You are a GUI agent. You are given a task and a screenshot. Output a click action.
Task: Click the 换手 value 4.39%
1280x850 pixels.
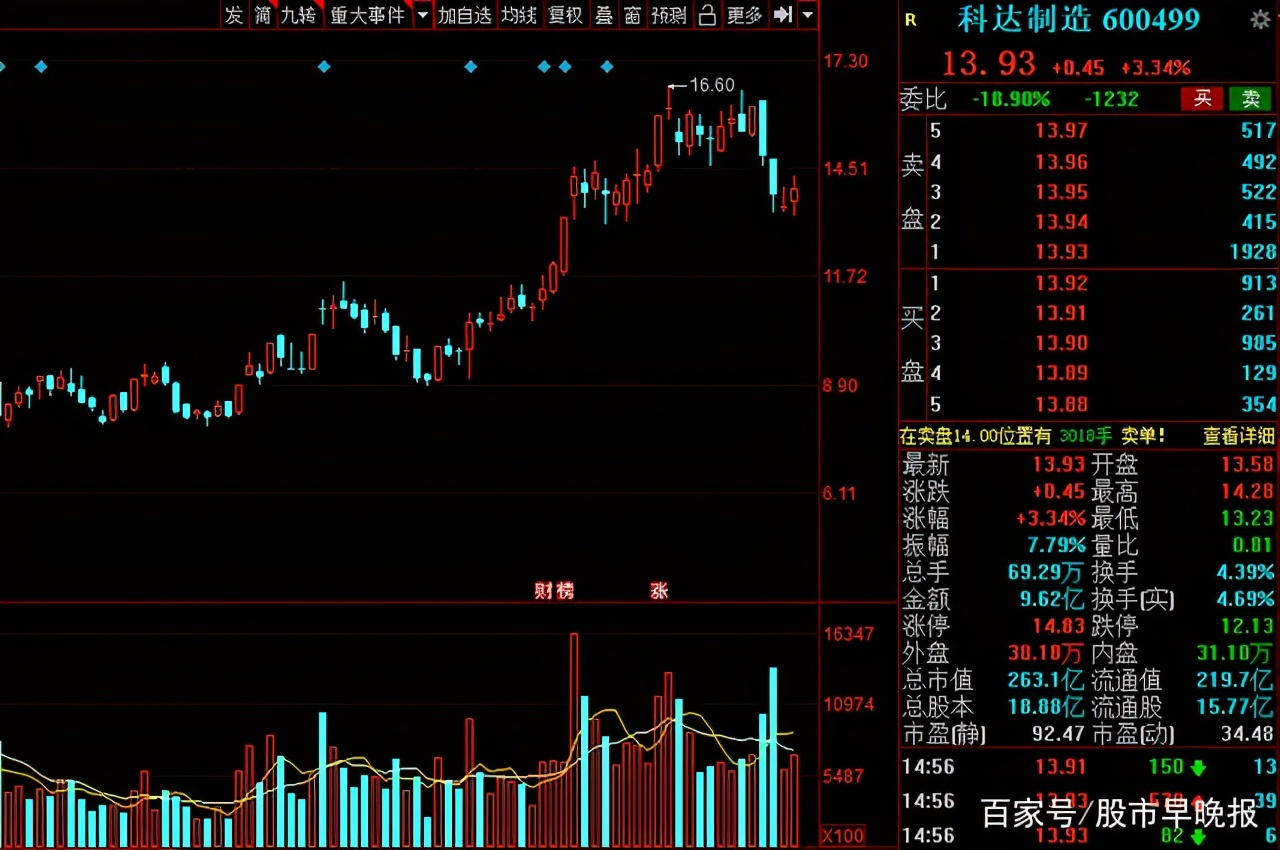pos(1246,573)
